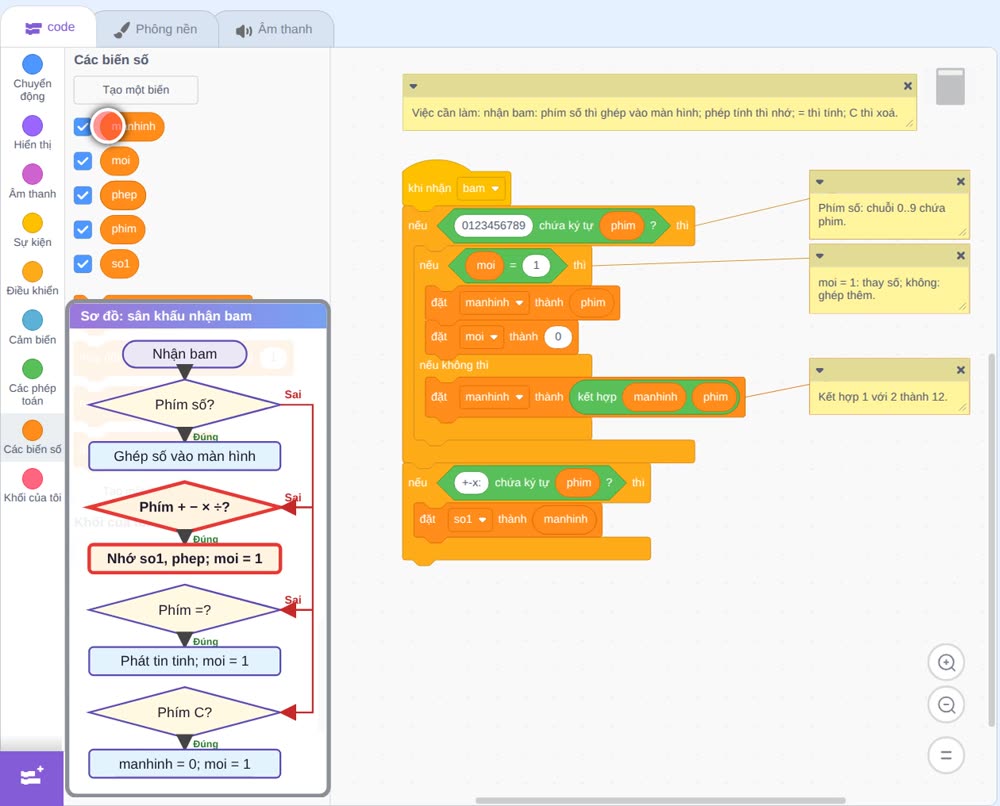Select the Cảm biến category circle
The height and width of the screenshot is (806, 1000).
[x=32, y=320]
